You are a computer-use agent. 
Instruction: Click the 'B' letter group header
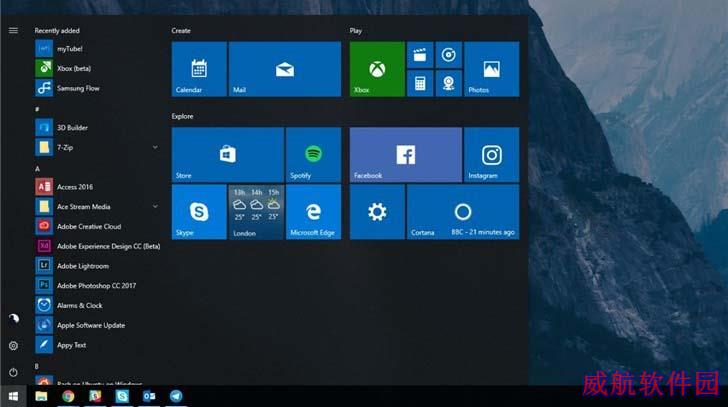point(37,366)
